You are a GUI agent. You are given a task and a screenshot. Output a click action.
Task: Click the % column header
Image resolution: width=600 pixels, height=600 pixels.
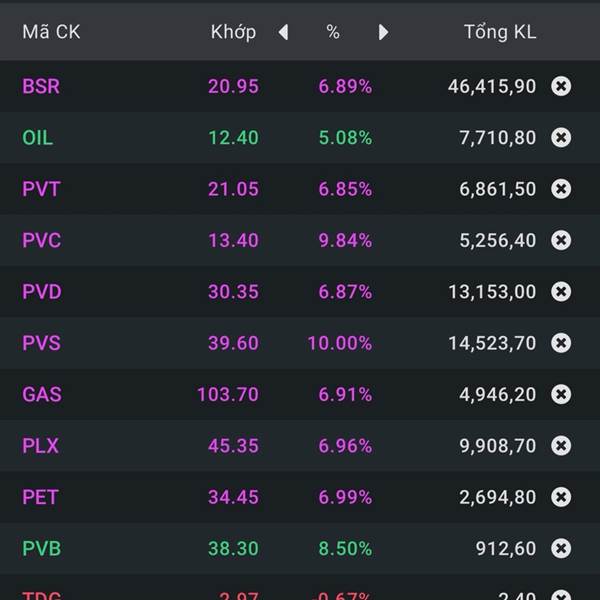(x=333, y=32)
